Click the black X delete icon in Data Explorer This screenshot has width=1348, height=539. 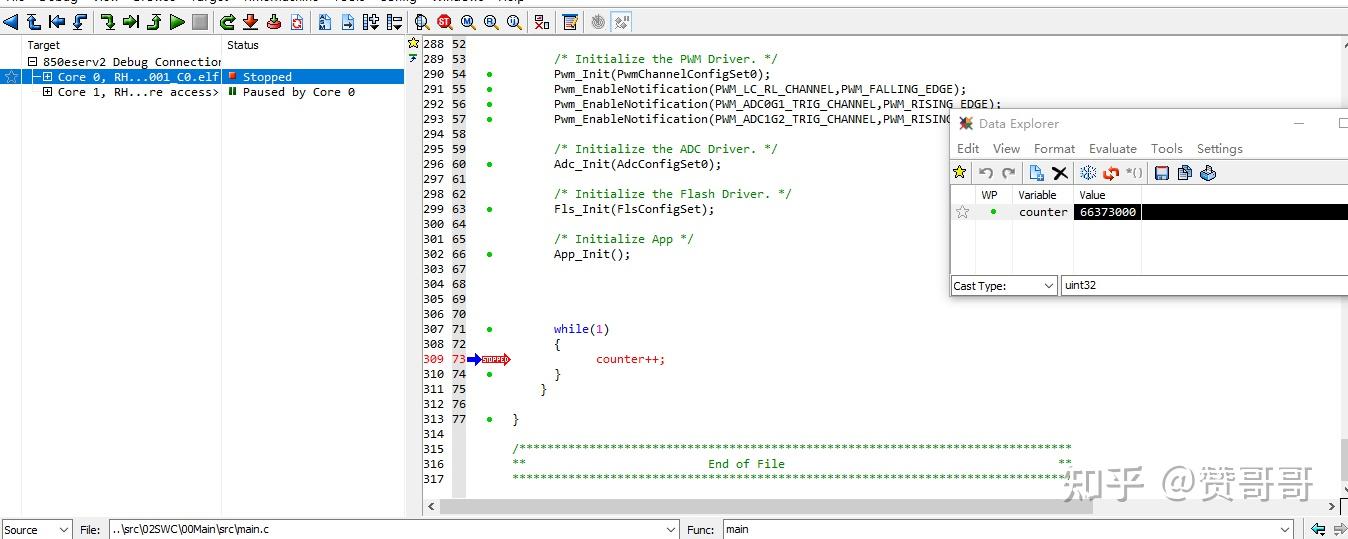pos(1060,173)
